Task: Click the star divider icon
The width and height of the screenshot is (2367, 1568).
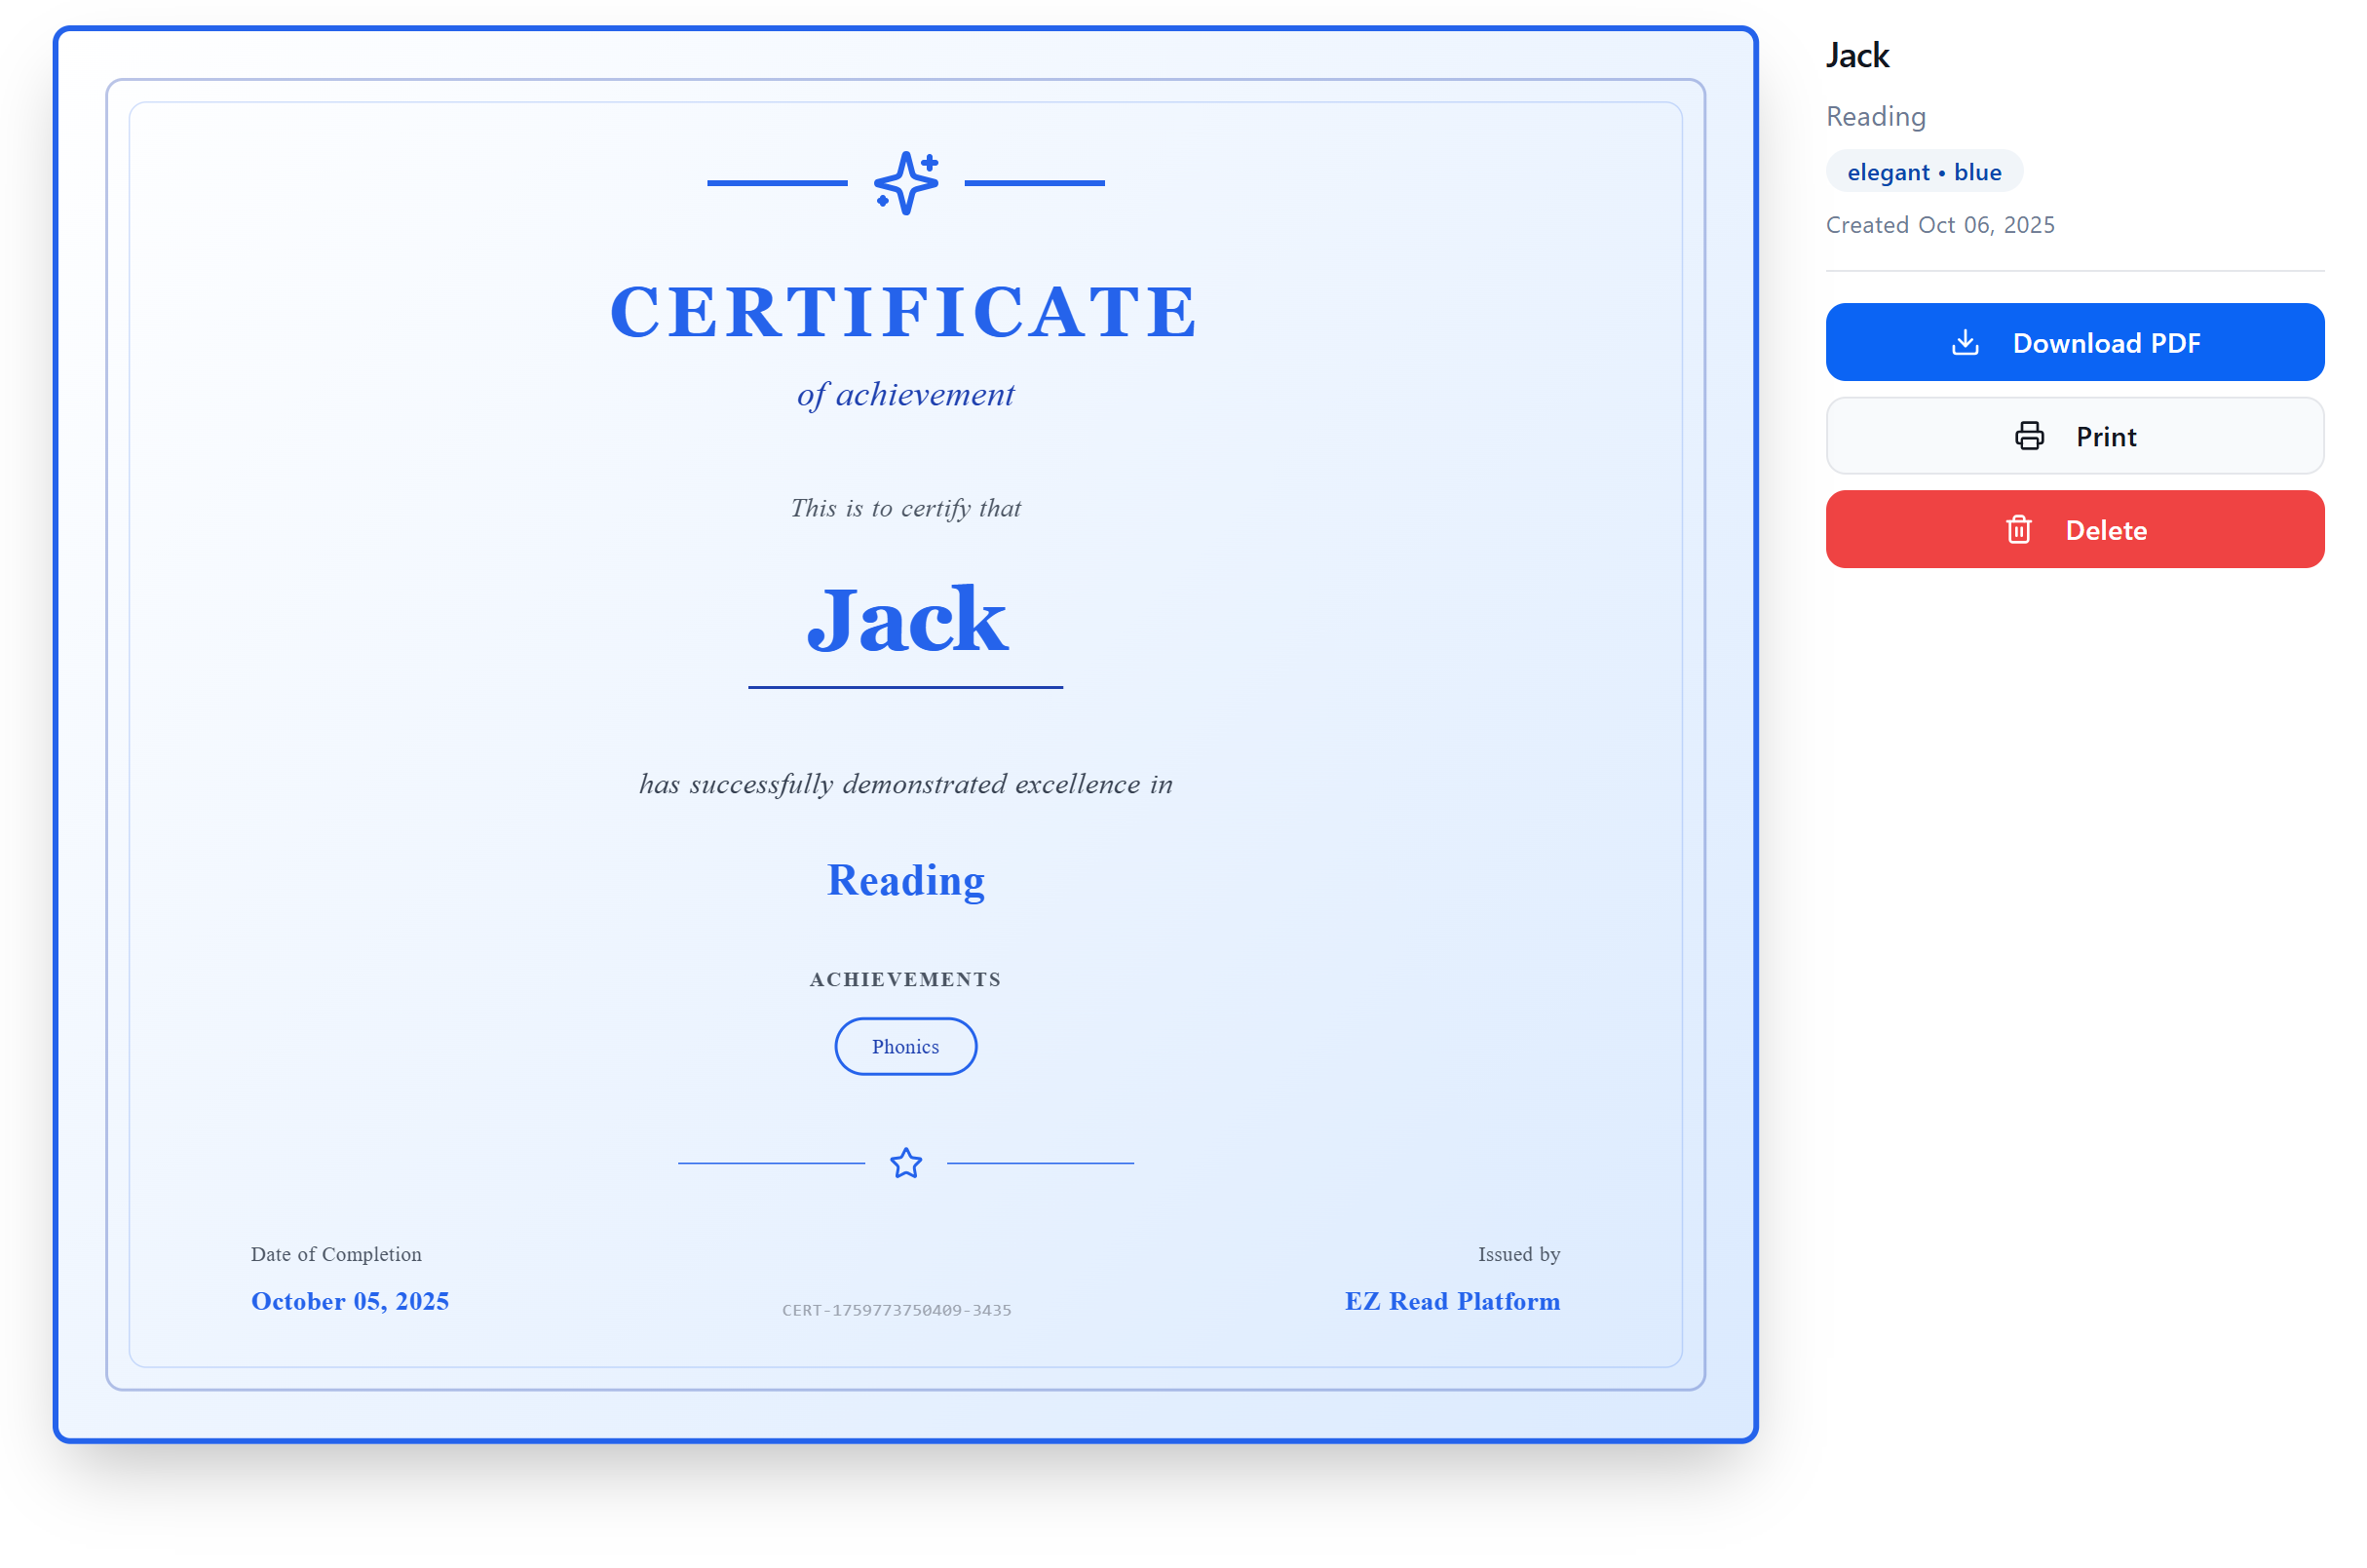Action: tap(905, 1163)
